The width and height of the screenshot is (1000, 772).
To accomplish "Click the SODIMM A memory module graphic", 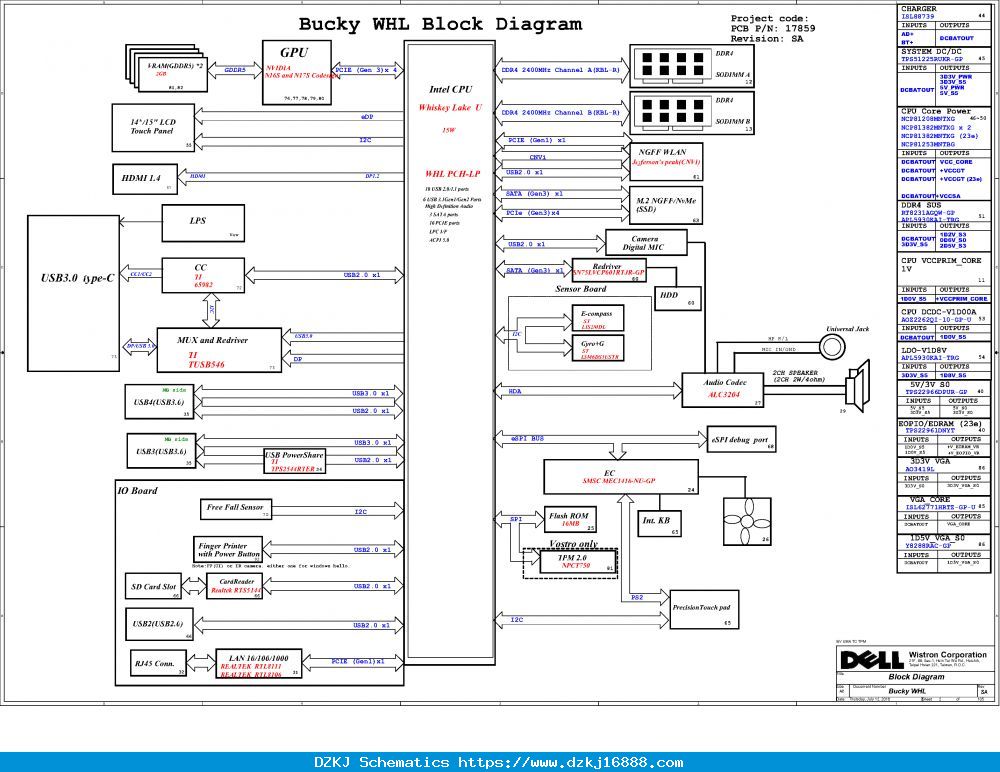I will [x=673, y=66].
